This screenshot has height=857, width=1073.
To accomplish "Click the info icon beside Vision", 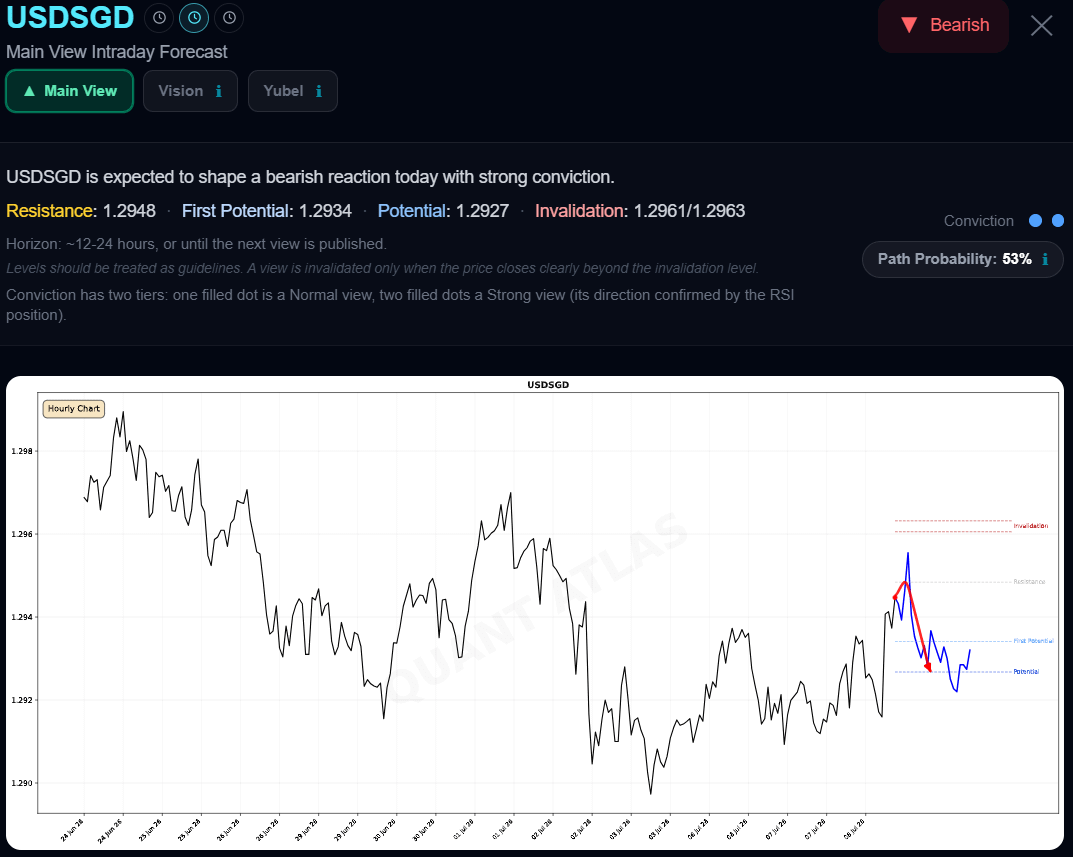I will (x=219, y=91).
